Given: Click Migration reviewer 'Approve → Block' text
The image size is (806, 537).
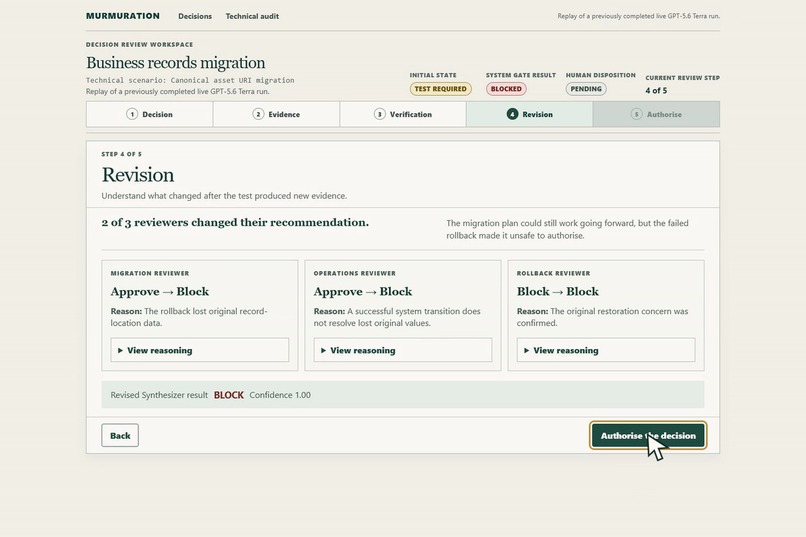Looking at the screenshot, I should [x=160, y=291].
